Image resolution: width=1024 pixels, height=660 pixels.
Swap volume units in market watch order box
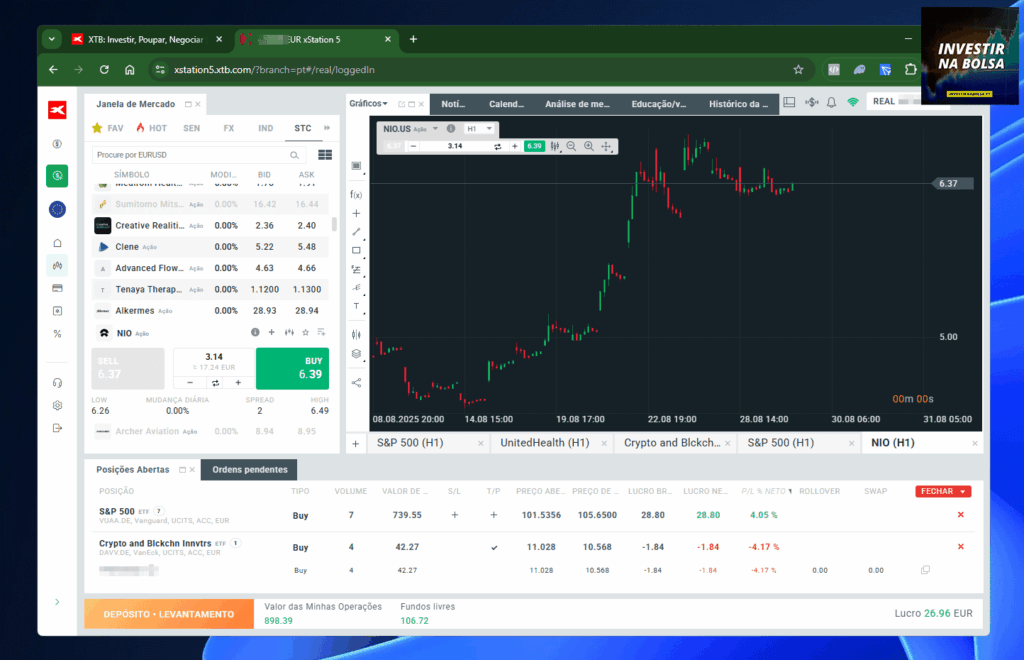click(215, 383)
